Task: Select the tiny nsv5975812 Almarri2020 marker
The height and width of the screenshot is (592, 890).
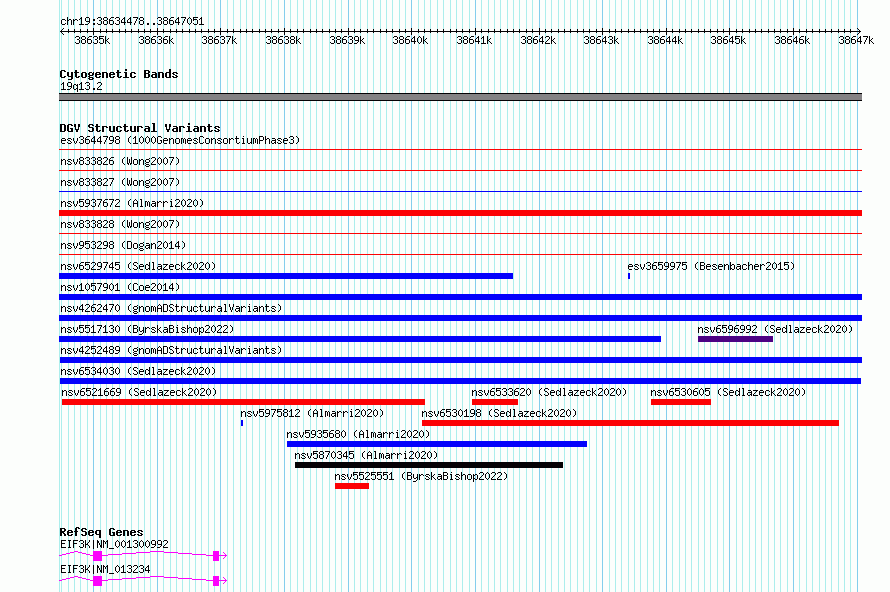Action: (242, 423)
